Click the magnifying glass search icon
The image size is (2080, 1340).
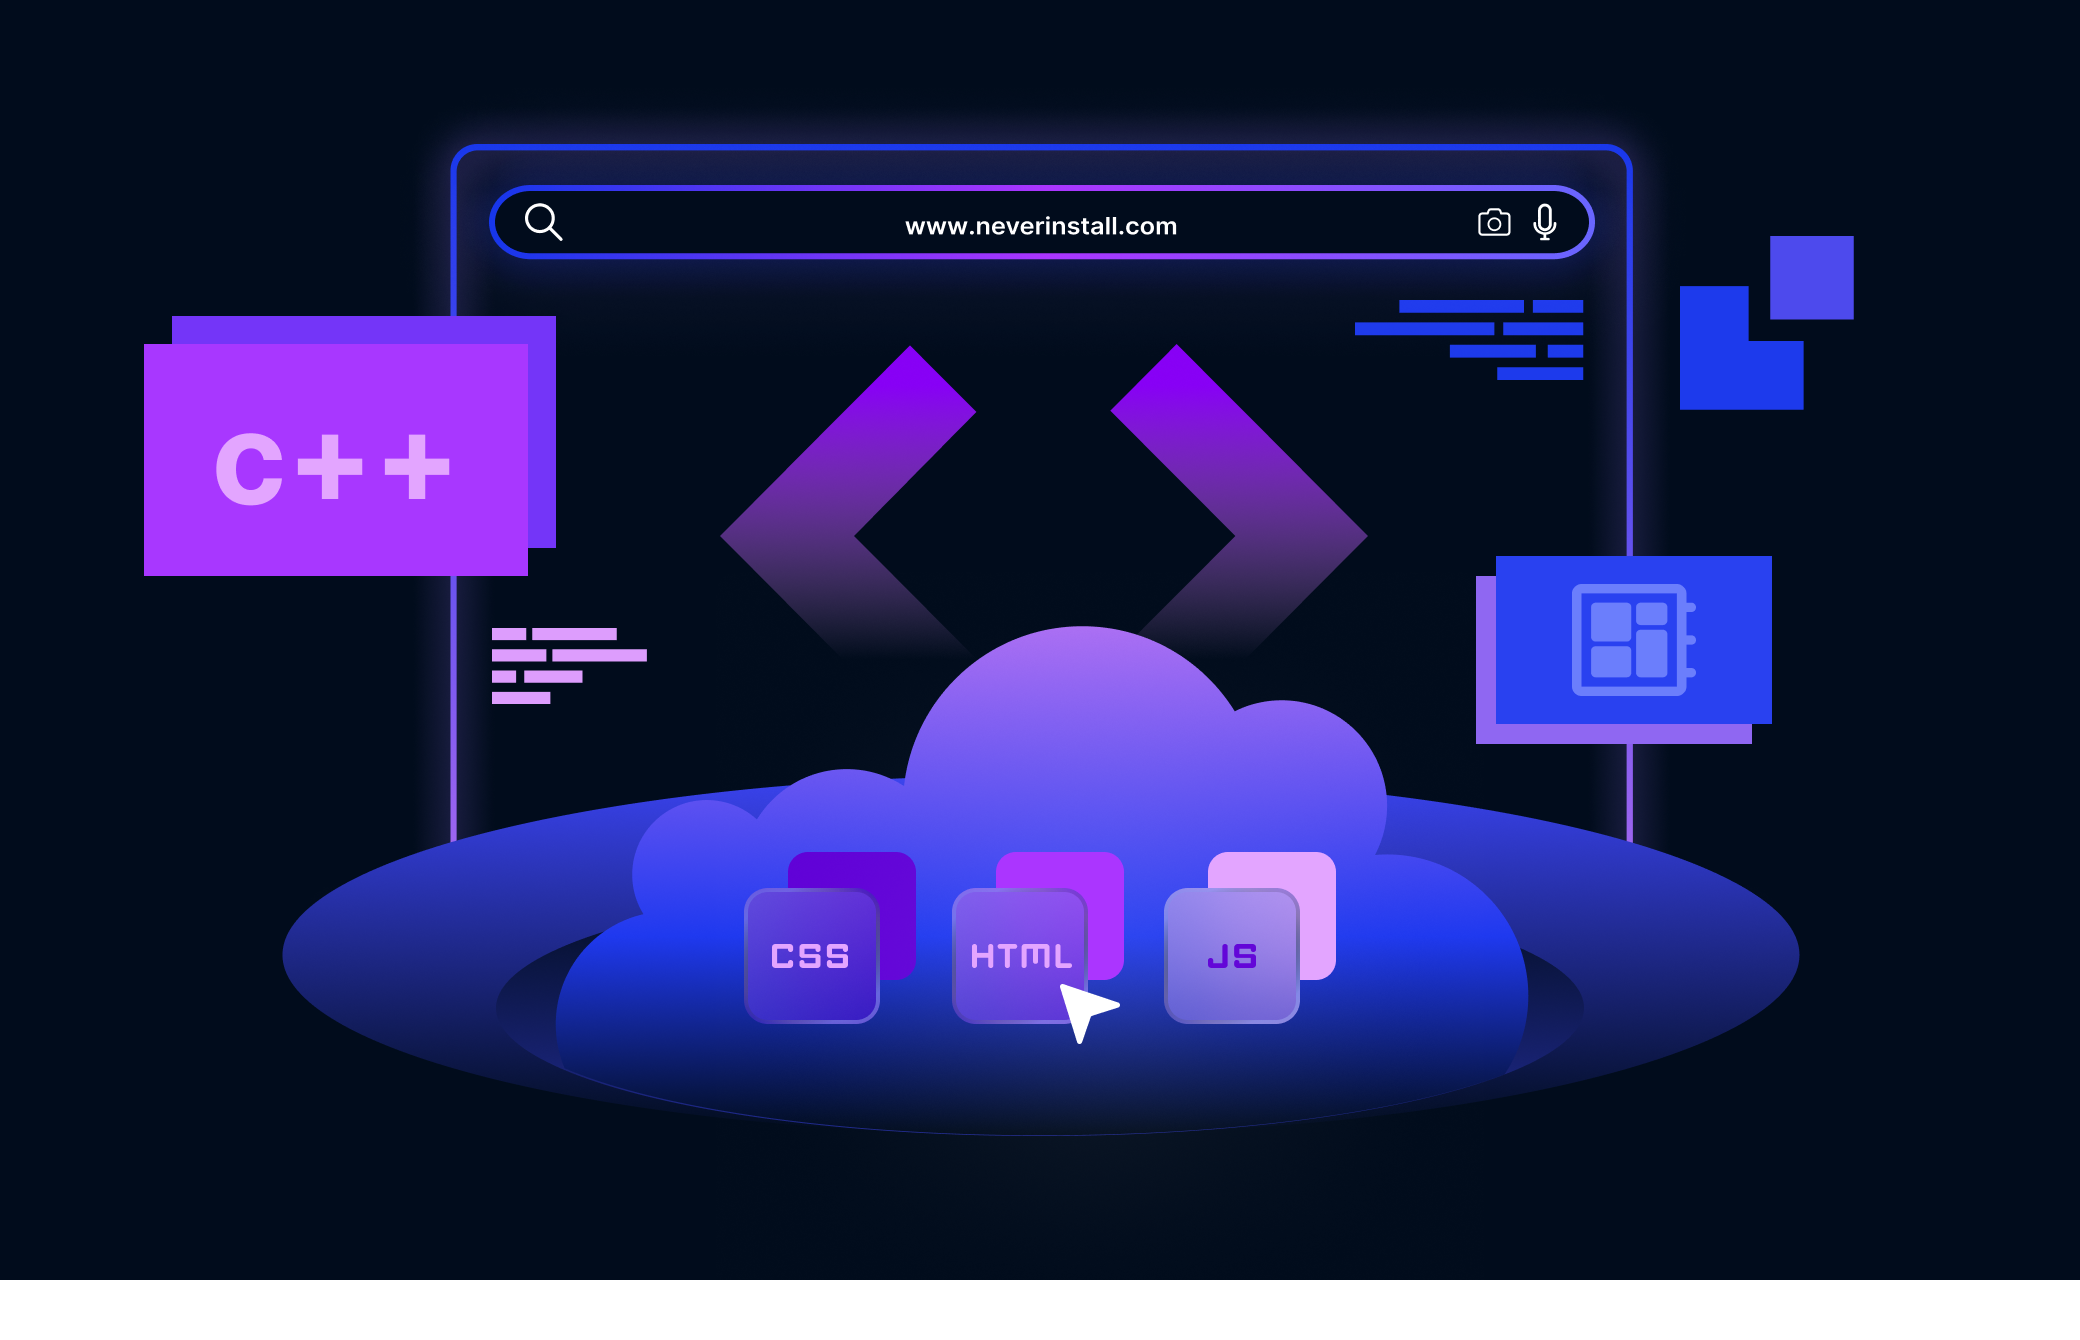tap(544, 222)
